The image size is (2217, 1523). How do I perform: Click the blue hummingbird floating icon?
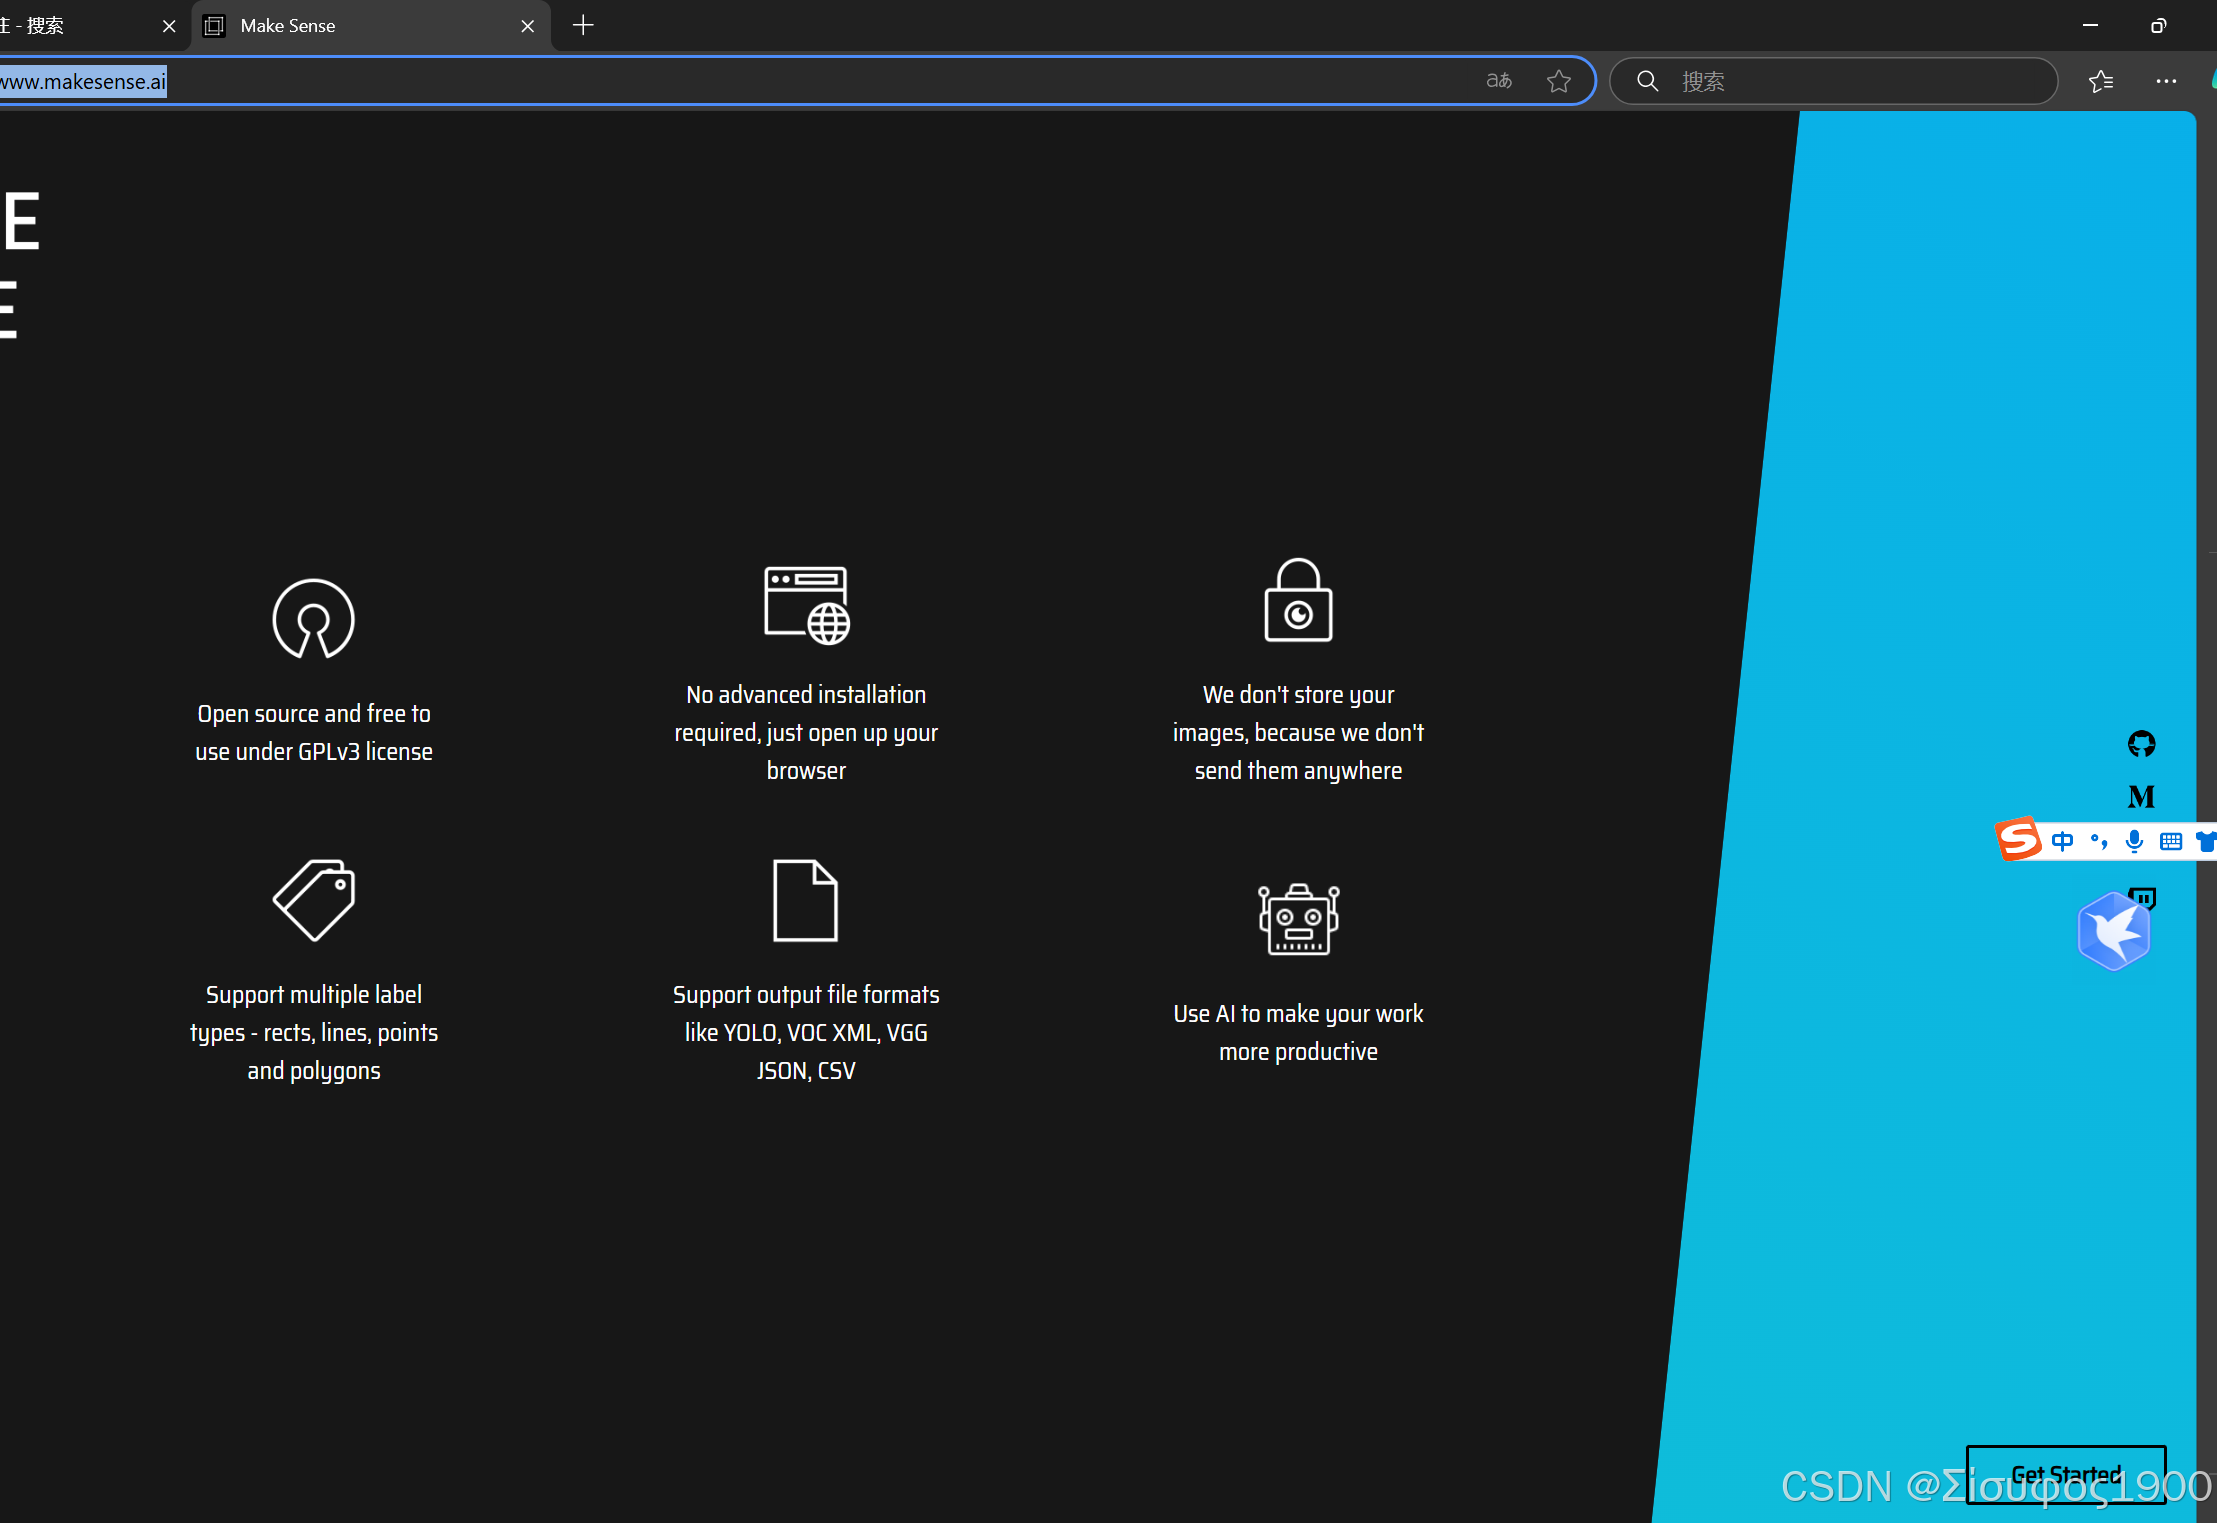coord(2113,932)
